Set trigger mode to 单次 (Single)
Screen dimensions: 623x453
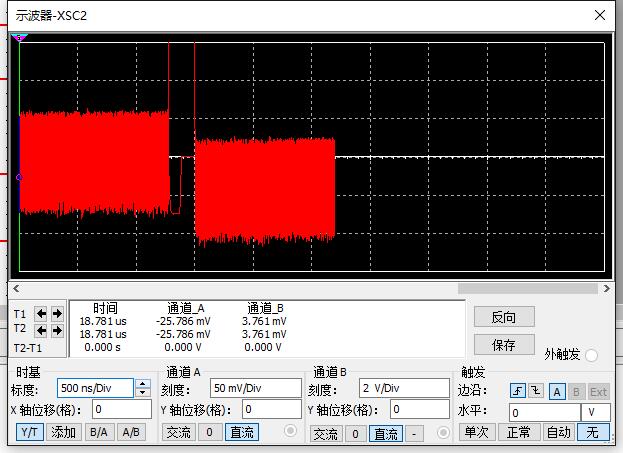(x=477, y=432)
